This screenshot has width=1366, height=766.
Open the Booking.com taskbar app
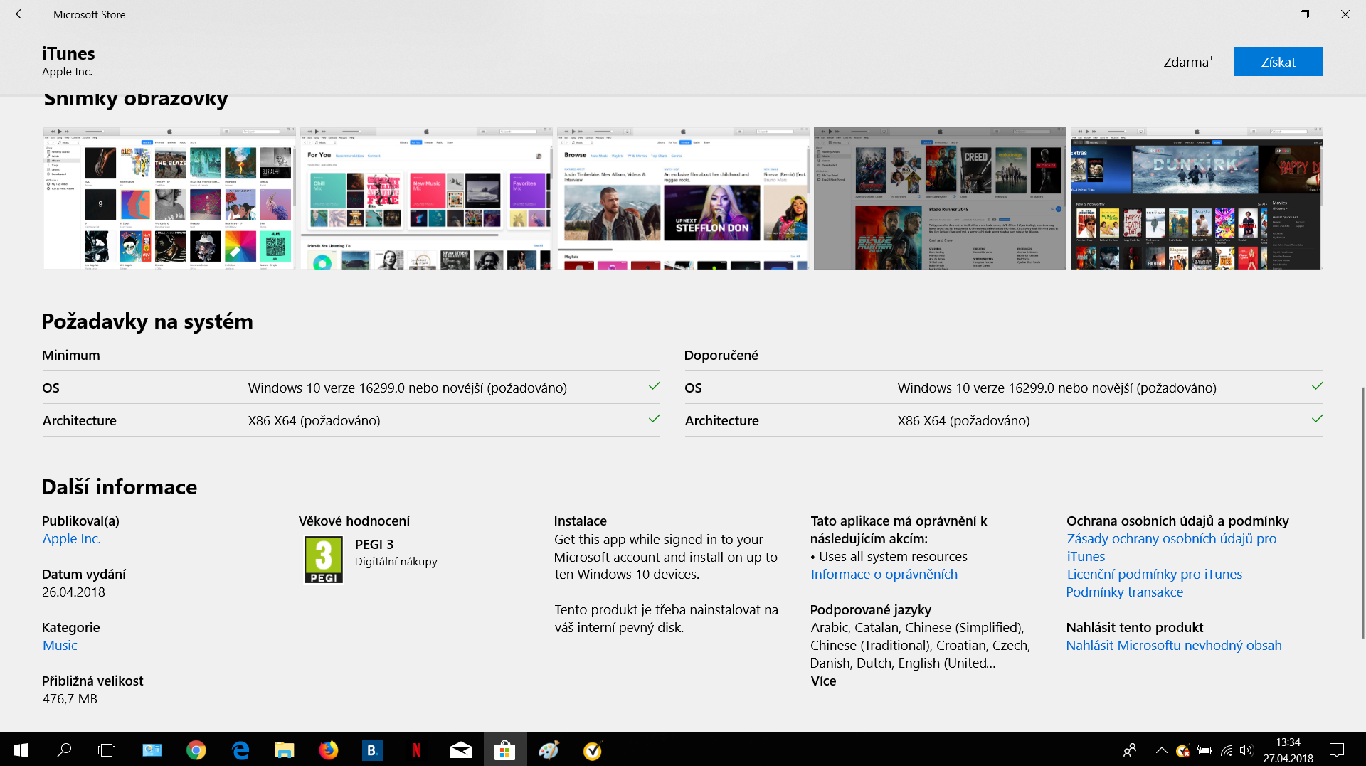(372, 749)
